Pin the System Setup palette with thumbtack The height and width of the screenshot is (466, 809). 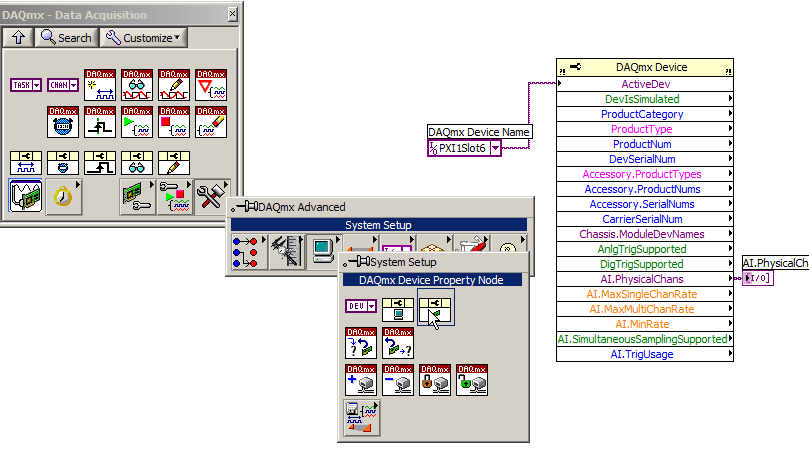click(357, 262)
